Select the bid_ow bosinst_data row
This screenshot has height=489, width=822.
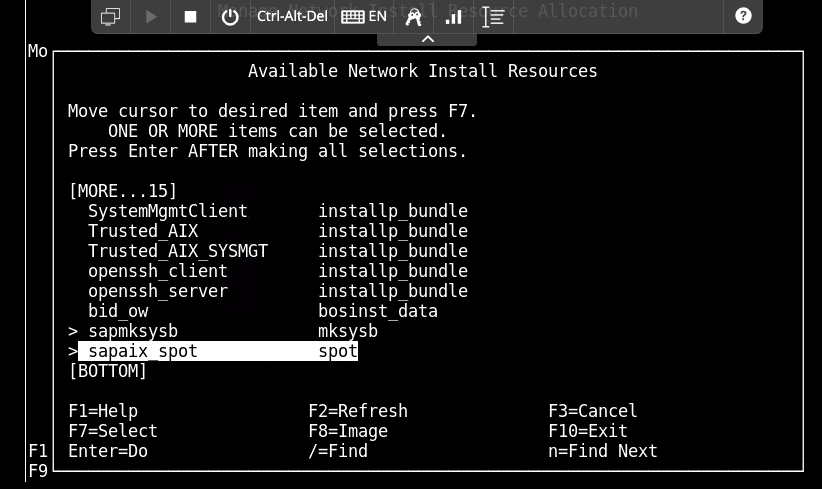(x=263, y=311)
